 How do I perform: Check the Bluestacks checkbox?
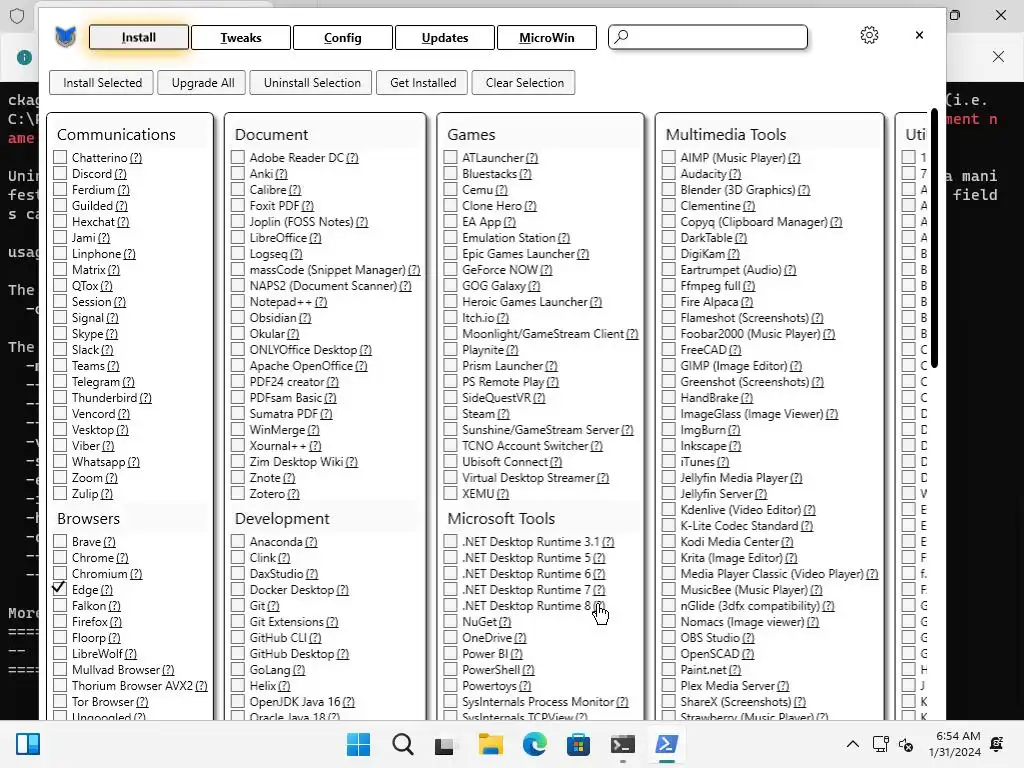[x=450, y=174]
